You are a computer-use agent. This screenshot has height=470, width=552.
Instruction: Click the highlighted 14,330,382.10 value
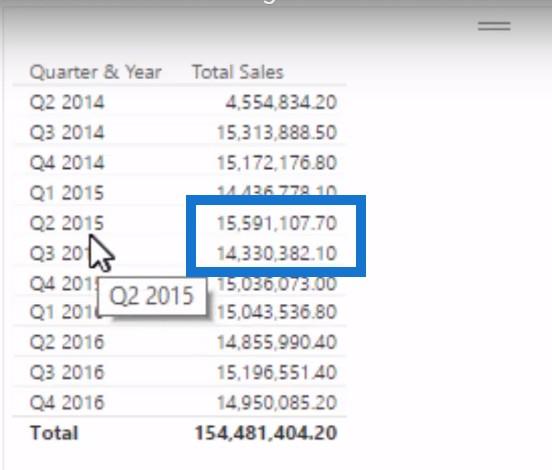pyautogui.click(x=277, y=253)
